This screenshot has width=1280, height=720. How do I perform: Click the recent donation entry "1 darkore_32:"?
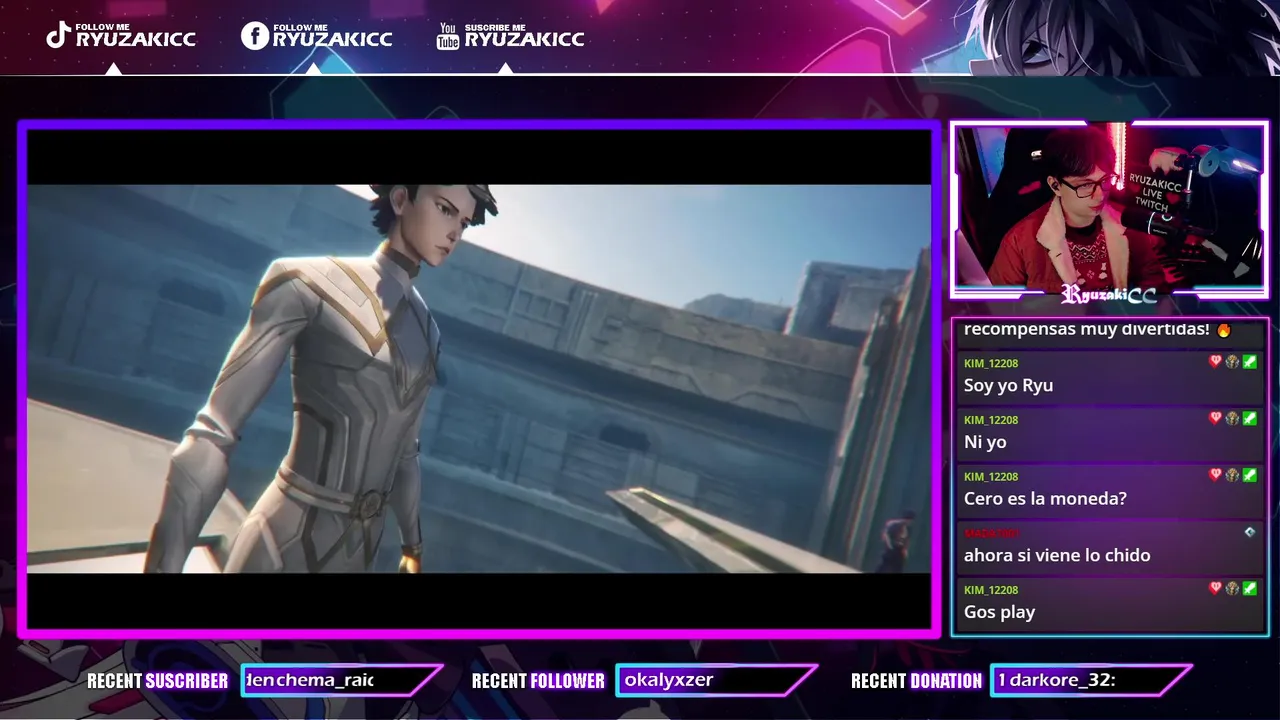click(1057, 680)
